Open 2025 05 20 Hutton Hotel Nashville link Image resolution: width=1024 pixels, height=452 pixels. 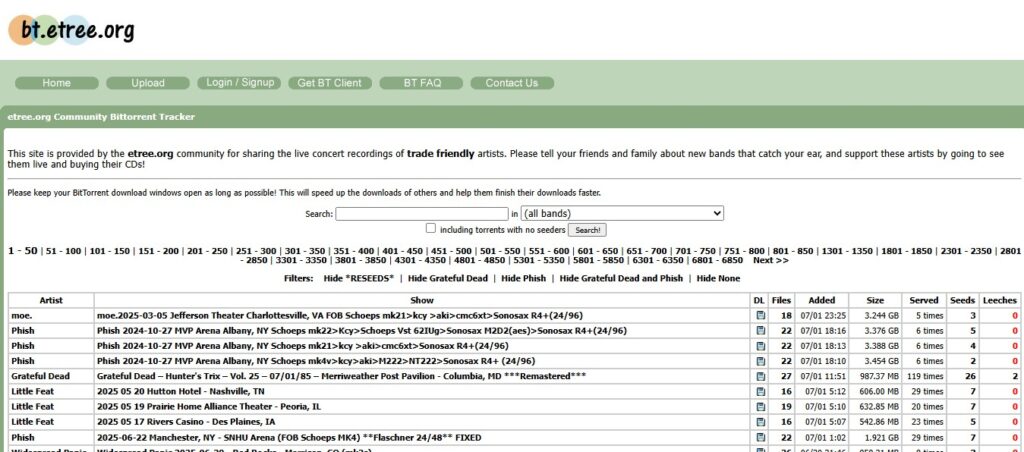[181, 391]
